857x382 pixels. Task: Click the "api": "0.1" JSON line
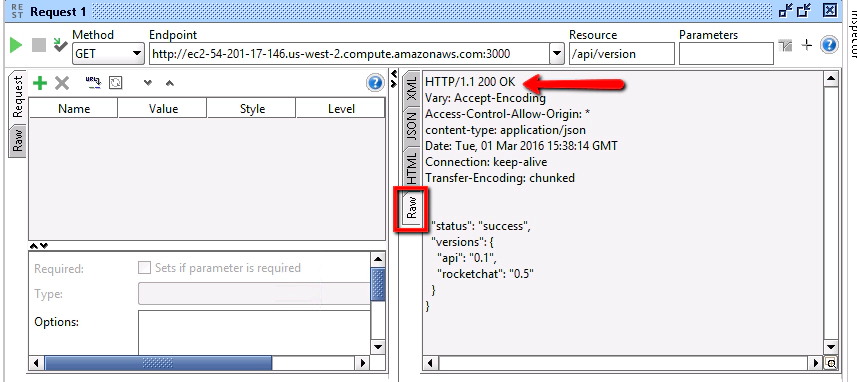click(466, 257)
